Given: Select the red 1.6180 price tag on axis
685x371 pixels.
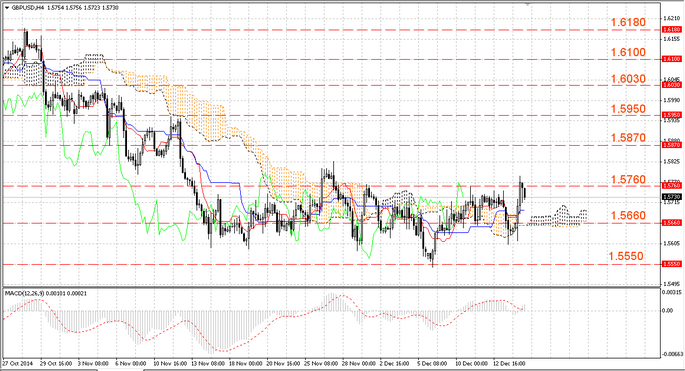Looking at the screenshot, I should pyautogui.click(x=672, y=29).
